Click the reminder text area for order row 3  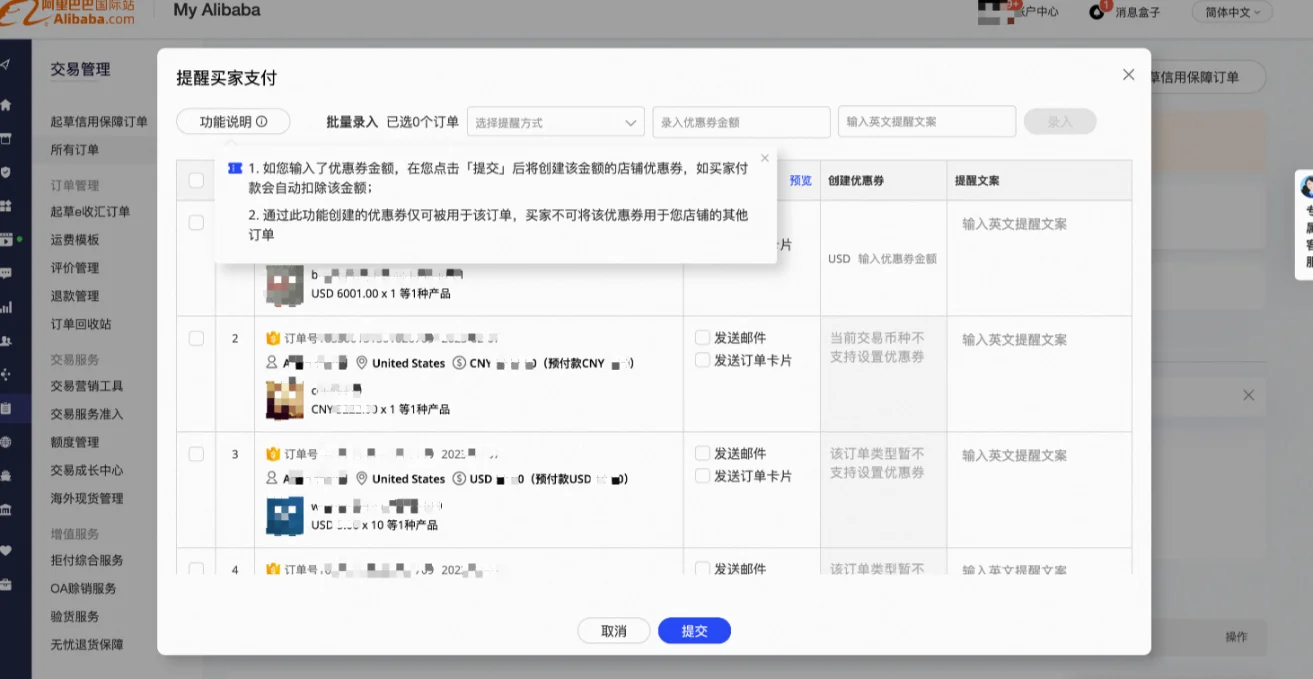pos(1039,490)
